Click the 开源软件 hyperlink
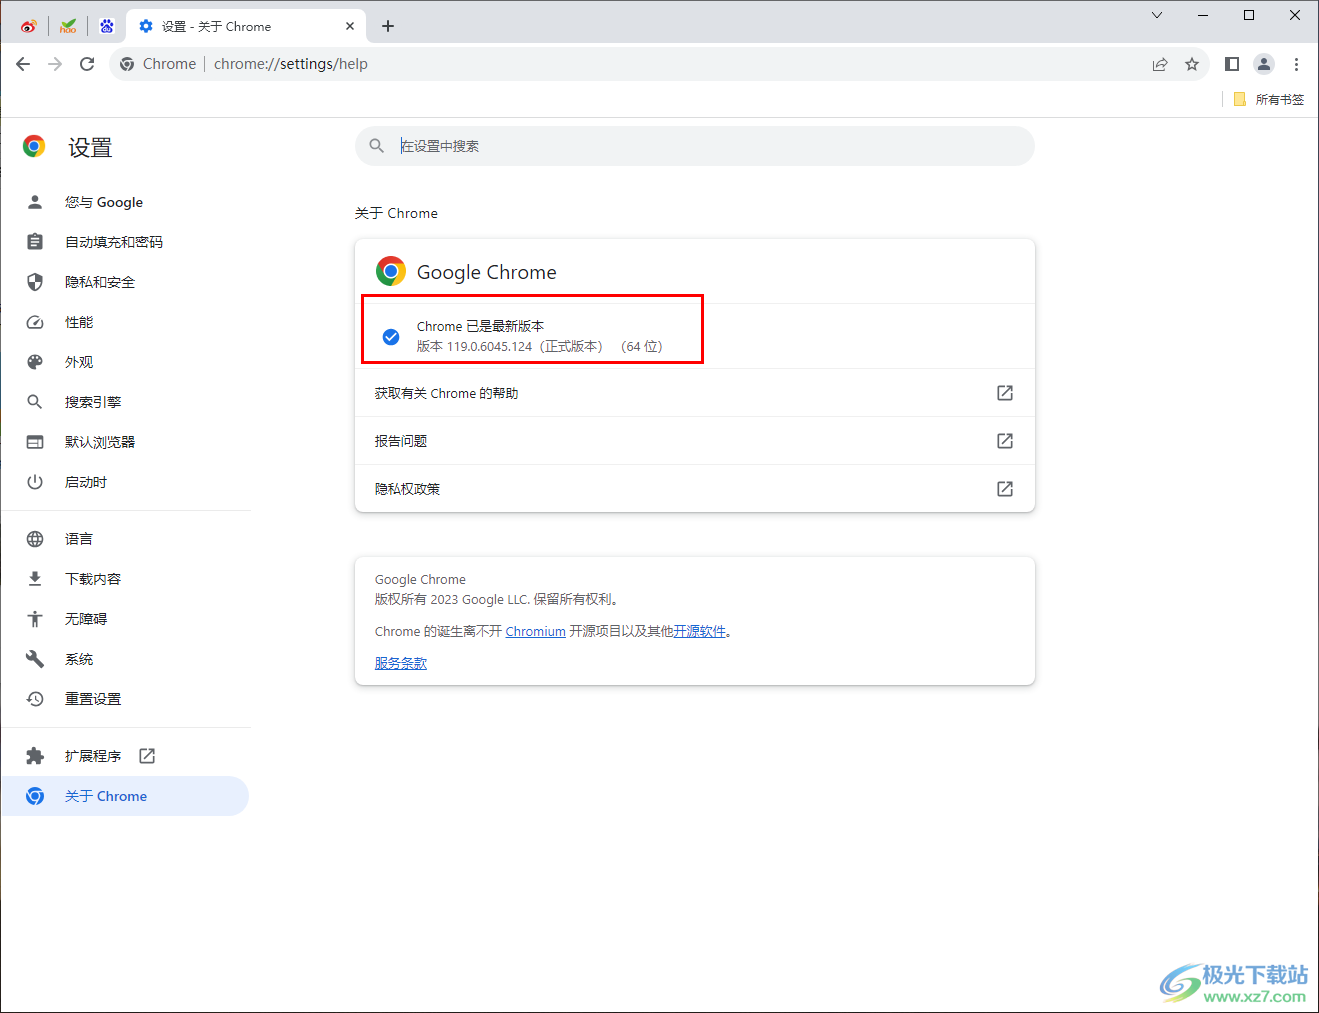The image size is (1319, 1013). [x=699, y=632]
